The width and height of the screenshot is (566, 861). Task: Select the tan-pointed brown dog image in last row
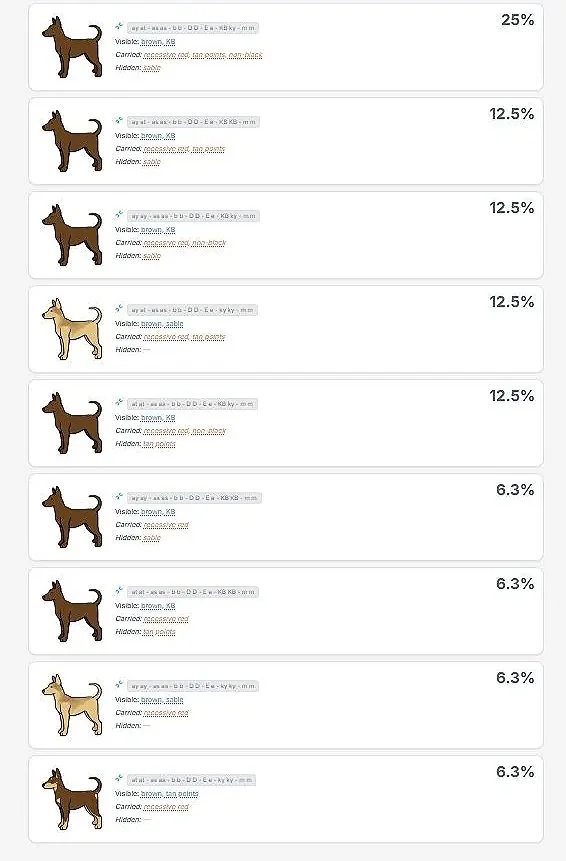pyautogui.click(x=72, y=800)
